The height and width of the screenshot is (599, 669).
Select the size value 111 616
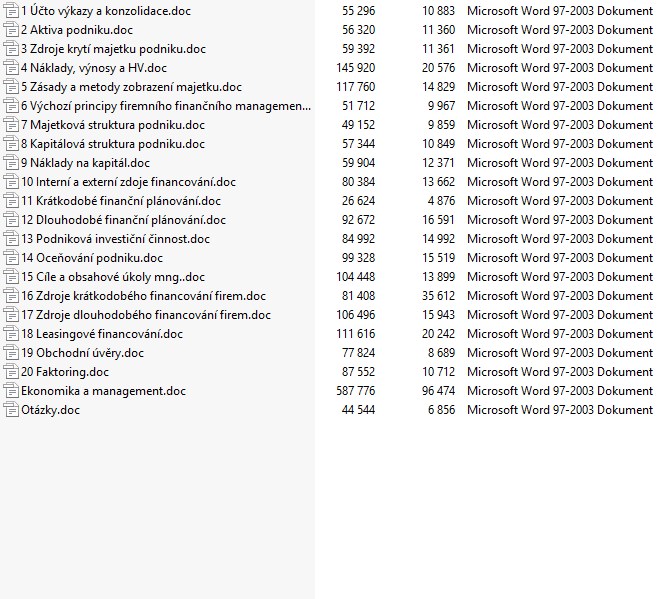click(x=356, y=334)
